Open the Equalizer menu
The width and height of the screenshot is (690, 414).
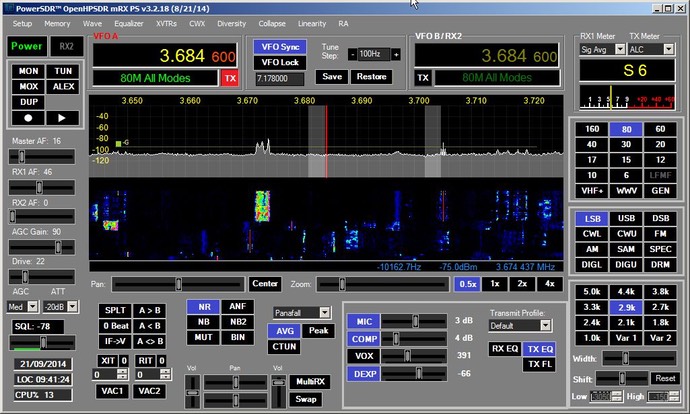tap(128, 24)
